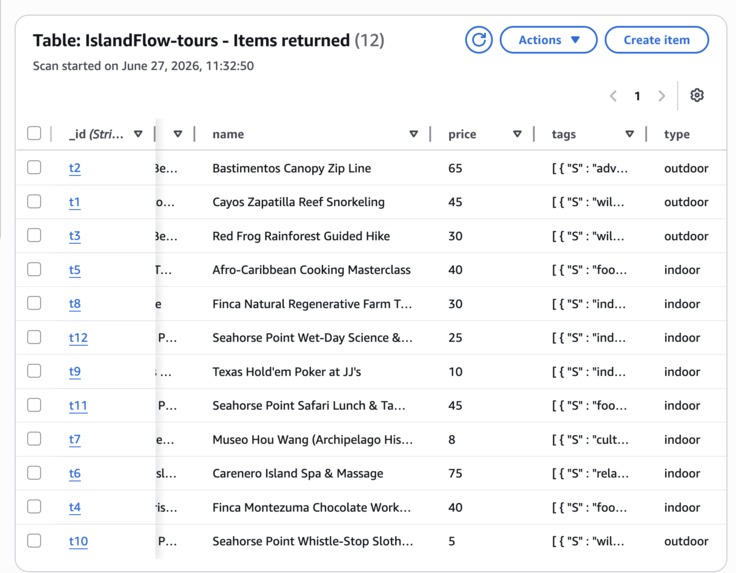Open table preferences gear icon
Image resolution: width=736 pixels, height=573 pixels.
[697, 95]
